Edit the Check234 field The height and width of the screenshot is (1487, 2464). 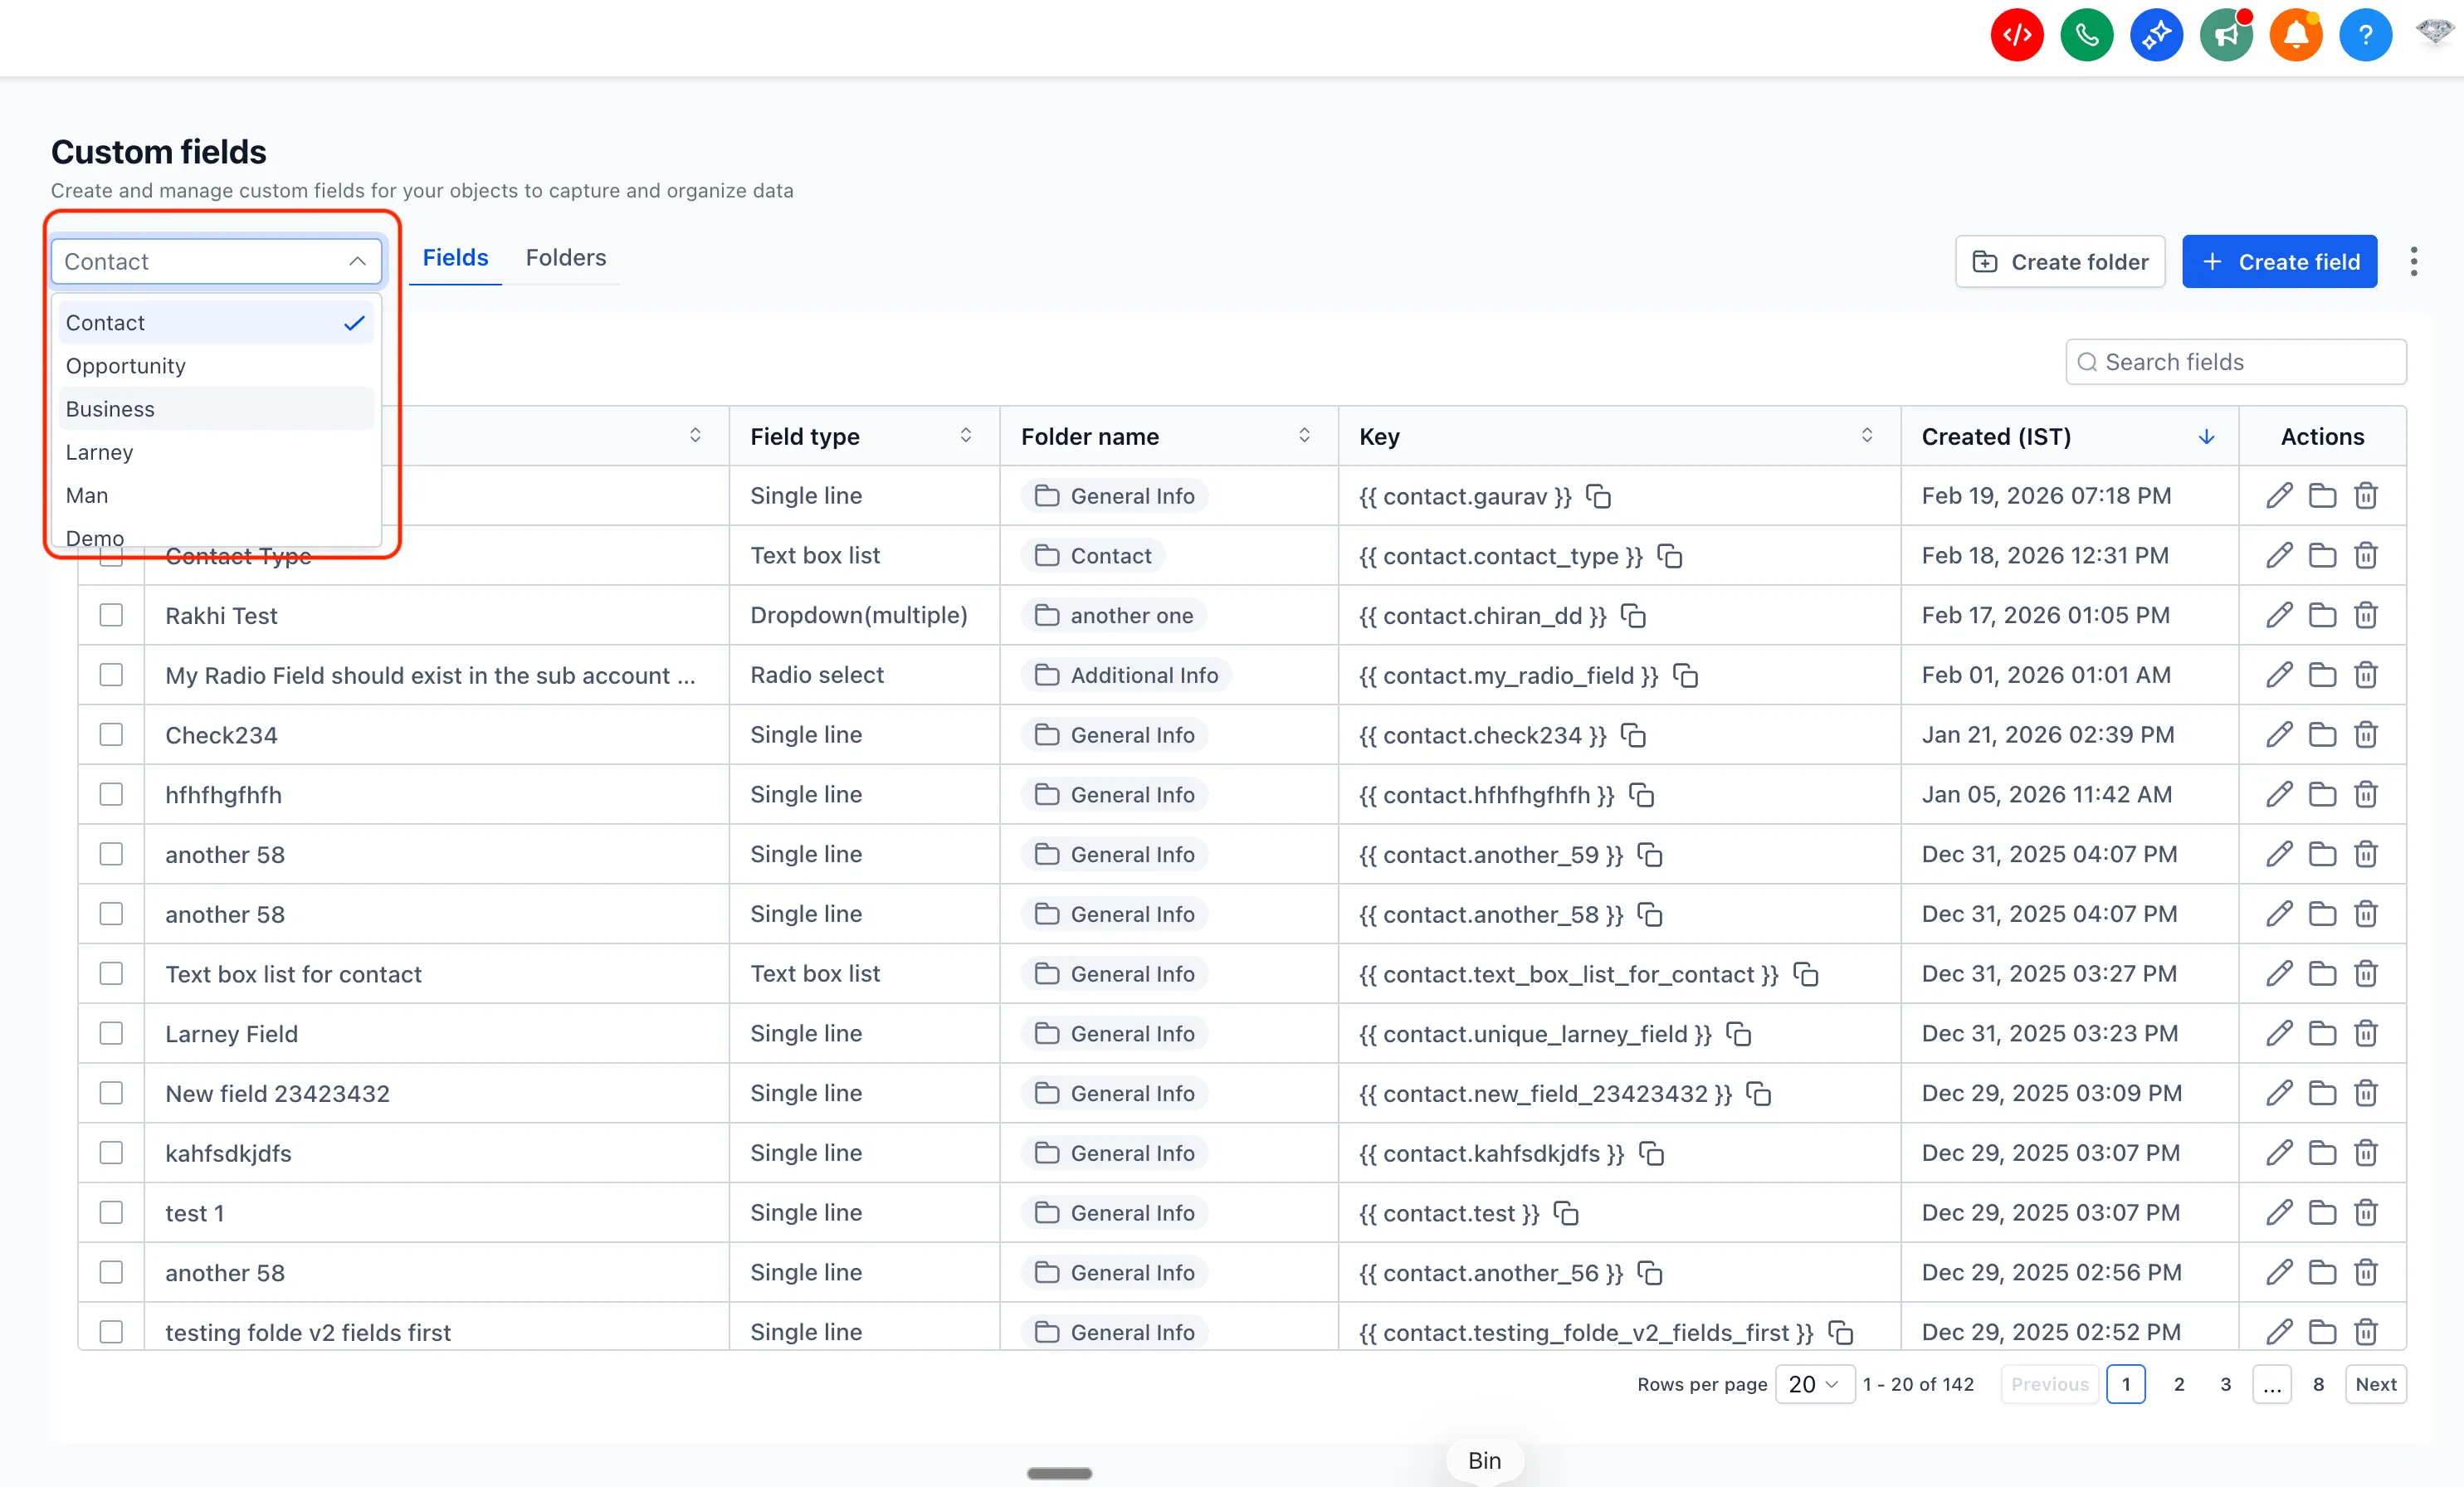click(x=2278, y=735)
